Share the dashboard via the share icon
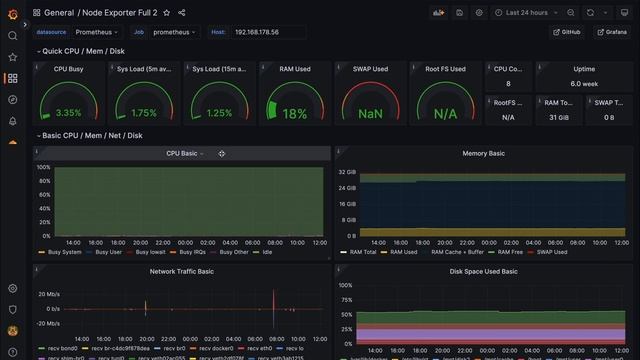640x360 pixels. coord(182,13)
